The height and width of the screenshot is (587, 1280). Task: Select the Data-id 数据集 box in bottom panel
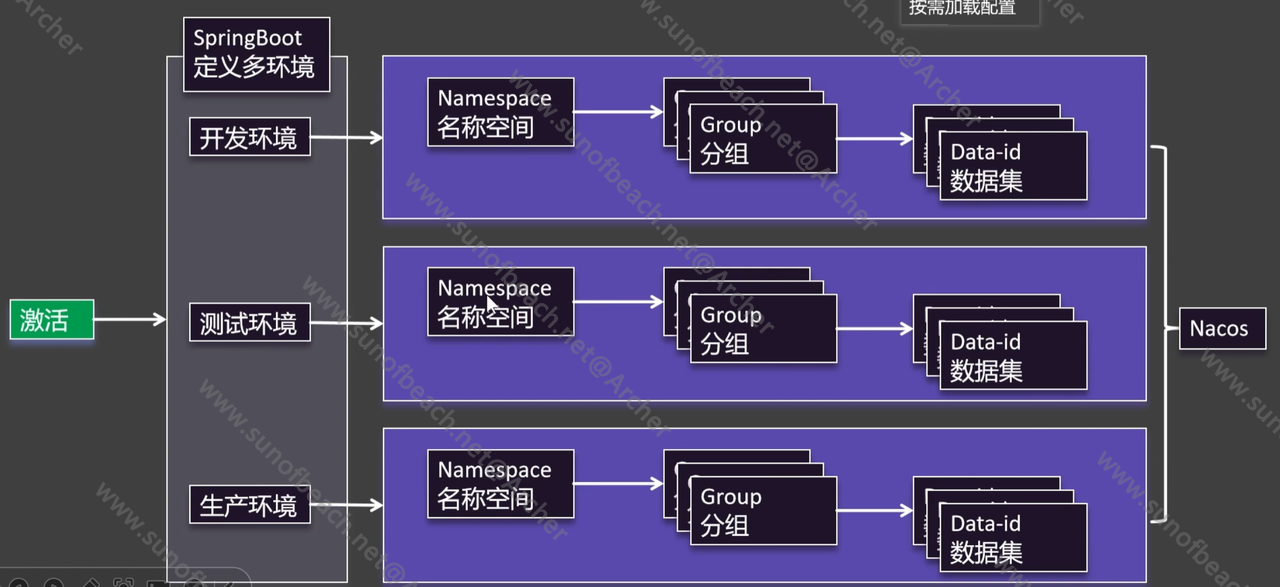pyautogui.click(x=1012, y=538)
